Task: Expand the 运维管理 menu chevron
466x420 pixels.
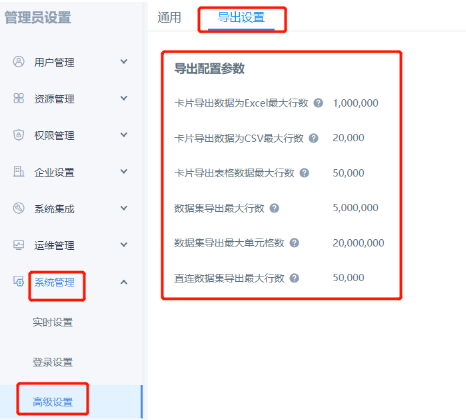Action: click(x=124, y=245)
